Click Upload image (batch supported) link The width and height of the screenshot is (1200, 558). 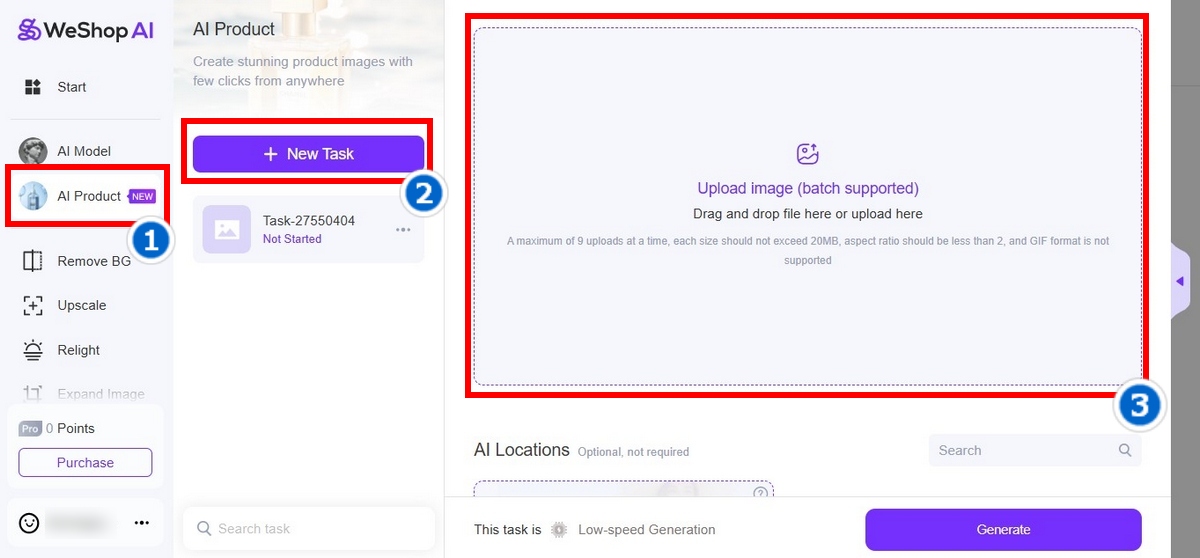click(x=808, y=188)
